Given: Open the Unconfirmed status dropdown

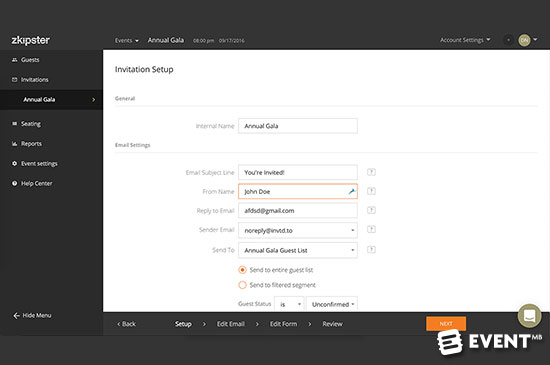Looking at the screenshot, I should 332,304.
